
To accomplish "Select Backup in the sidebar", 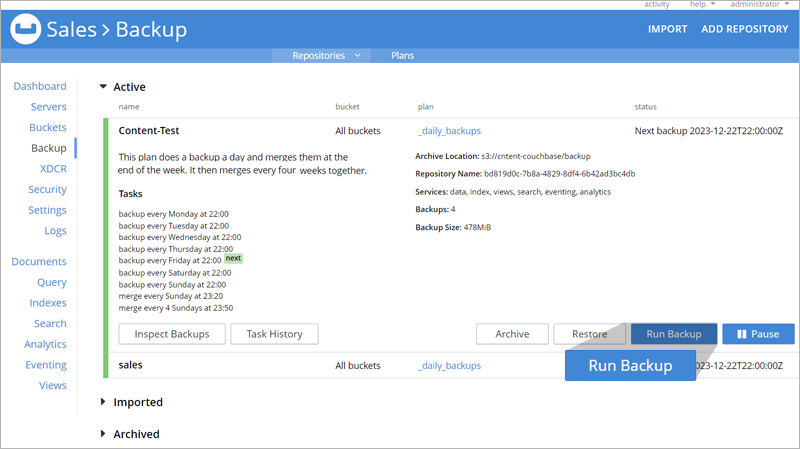I will click(x=48, y=148).
